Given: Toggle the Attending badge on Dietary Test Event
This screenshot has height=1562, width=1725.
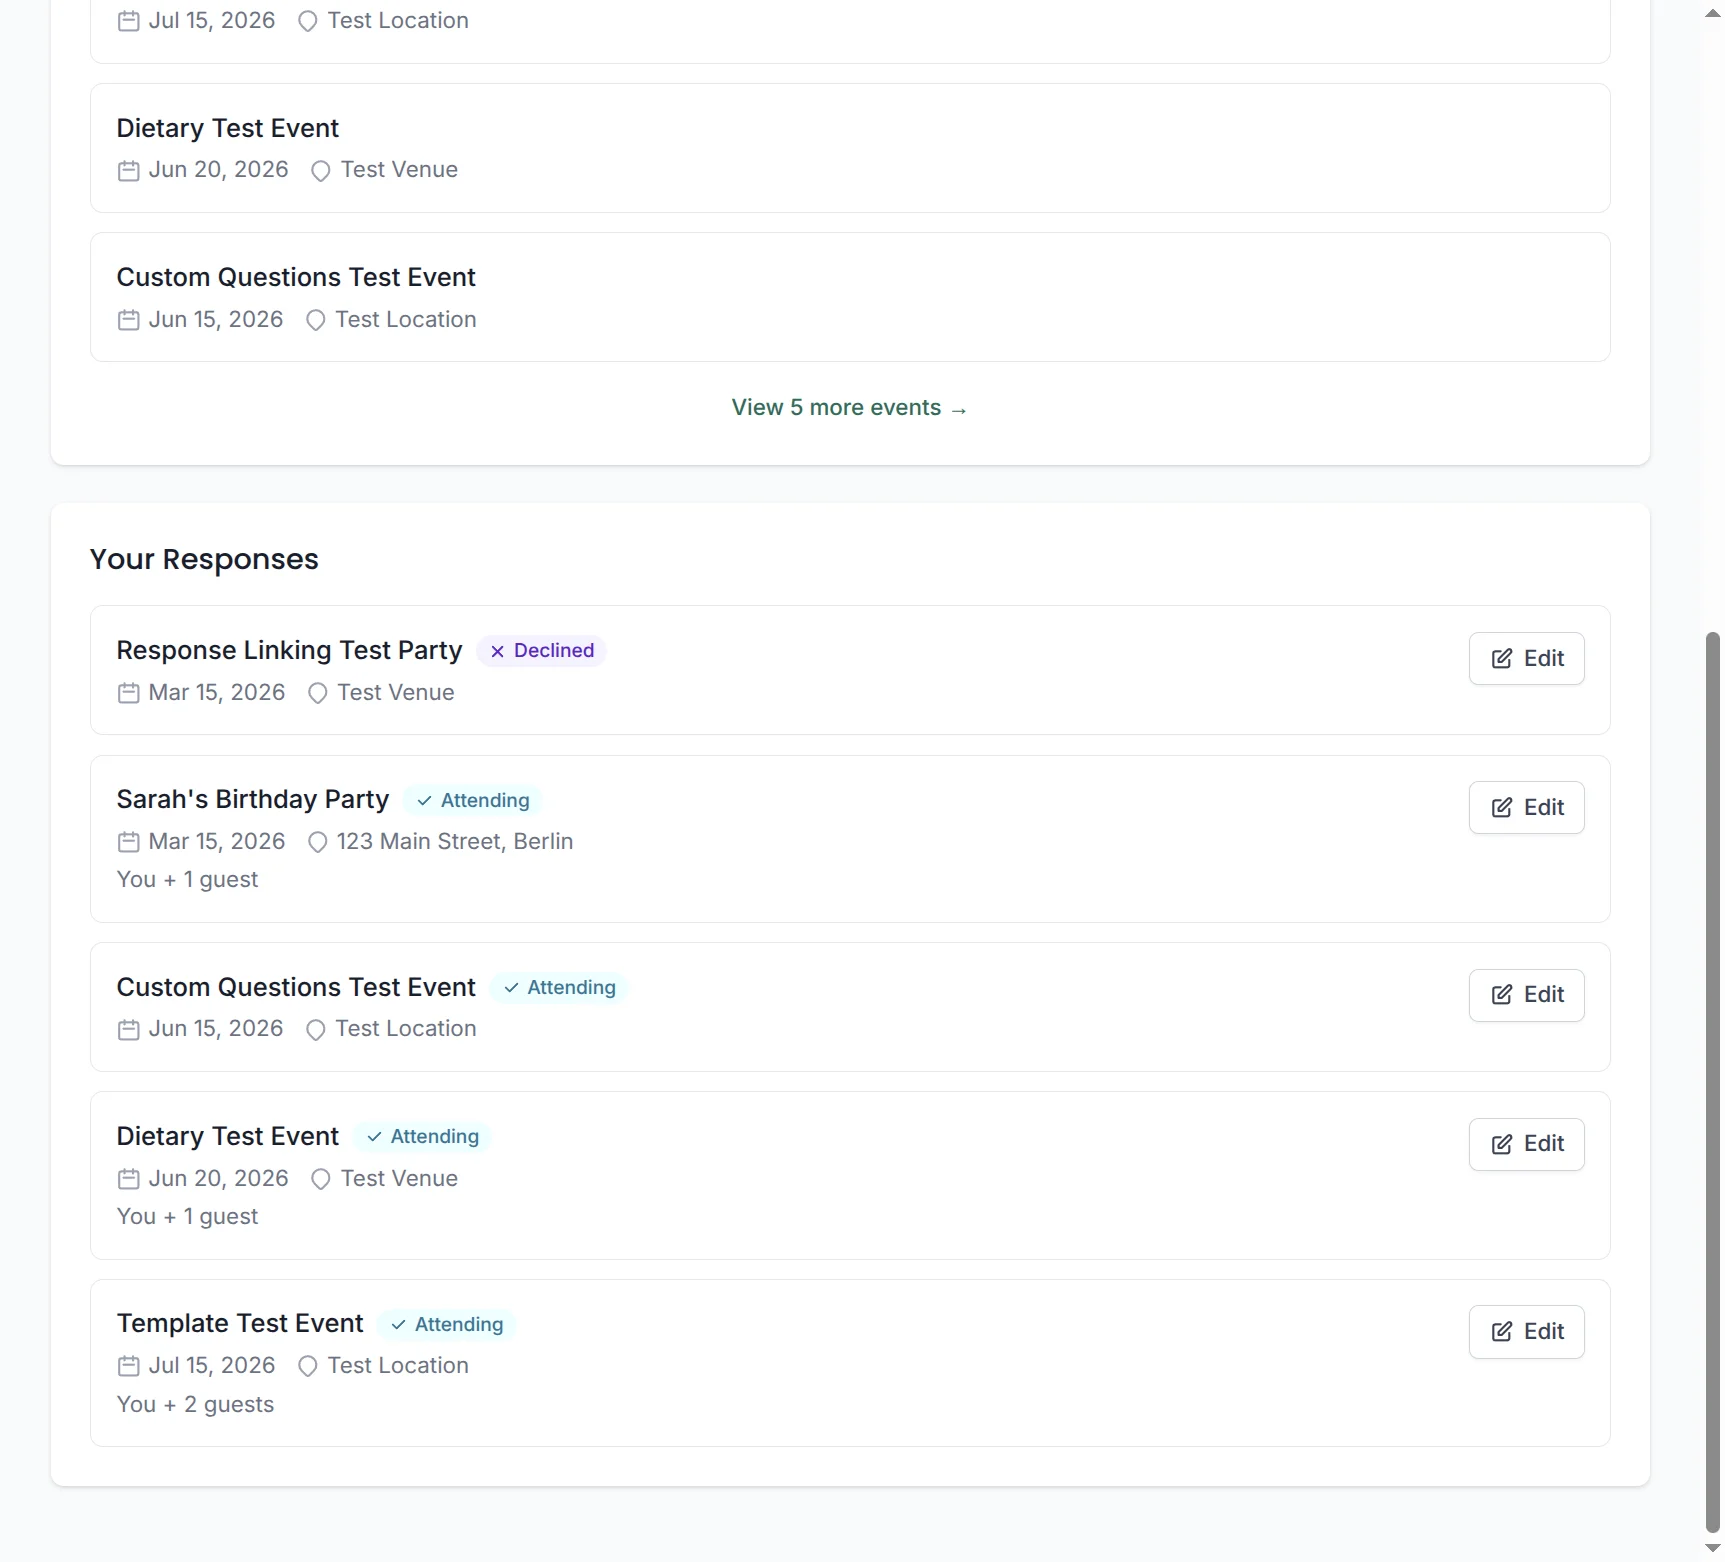Looking at the screenshot, I should [x=422, y=1136].
